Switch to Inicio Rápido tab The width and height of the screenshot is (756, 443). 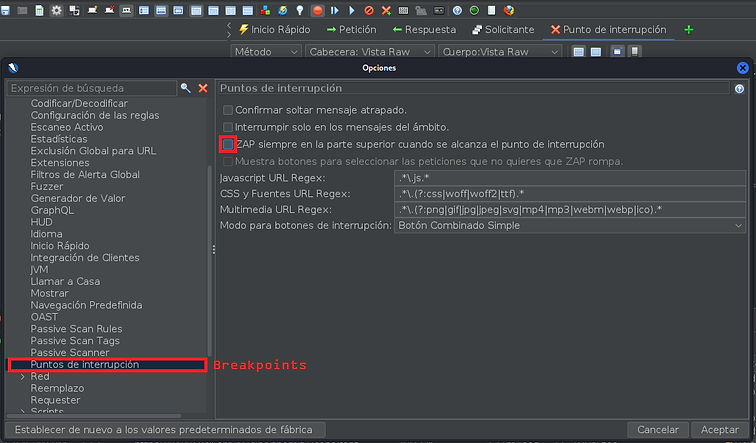point(275,30)
